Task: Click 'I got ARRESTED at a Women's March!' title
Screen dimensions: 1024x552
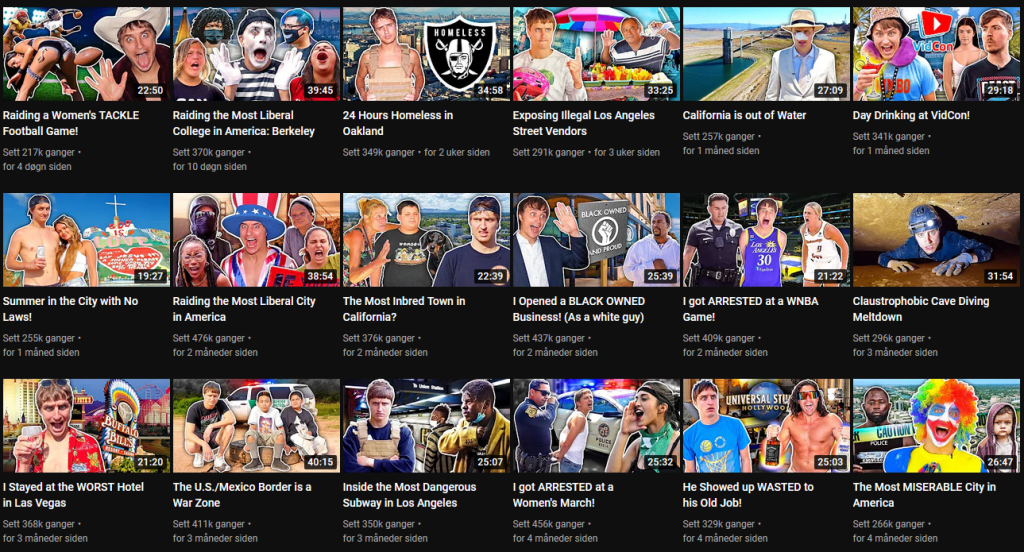Action: (x=575, y=495)
